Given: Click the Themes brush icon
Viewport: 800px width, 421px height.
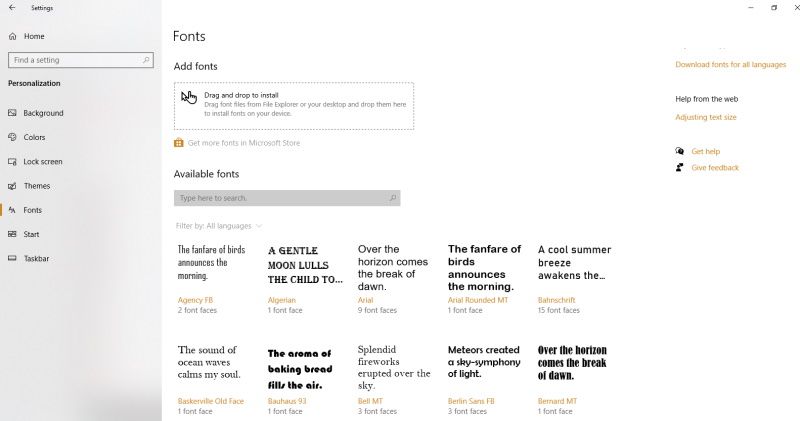Looking at the screenshot, I should (x=12, y=186).
